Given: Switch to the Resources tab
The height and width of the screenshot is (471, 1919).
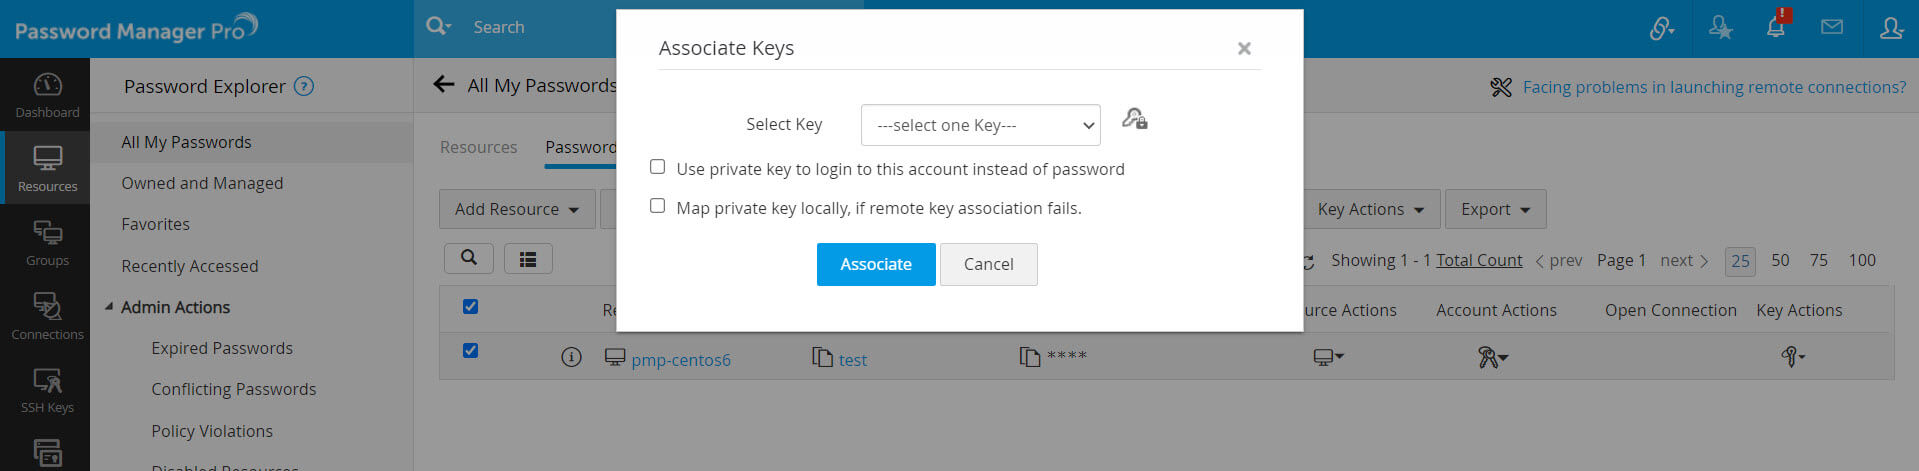Looking at the screenshot, I should click(478, 147).
